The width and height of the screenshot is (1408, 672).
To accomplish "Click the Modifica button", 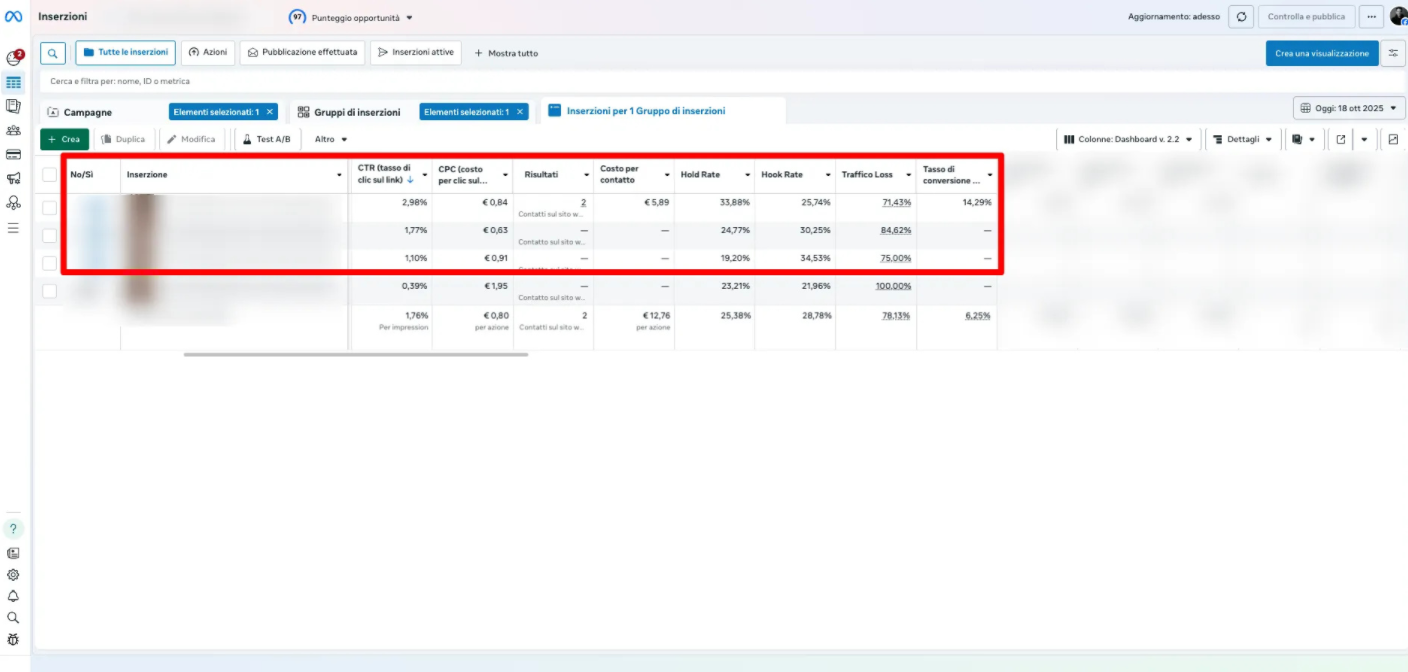I will pos(191,139).
